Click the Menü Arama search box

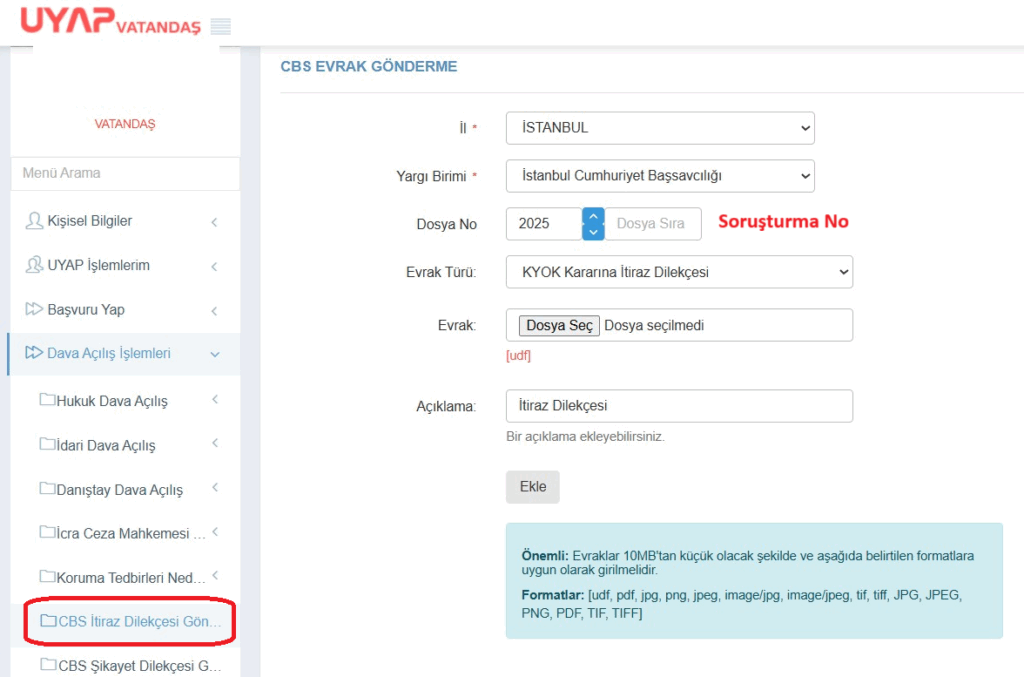pyautogui.click(x=125, y=173)
